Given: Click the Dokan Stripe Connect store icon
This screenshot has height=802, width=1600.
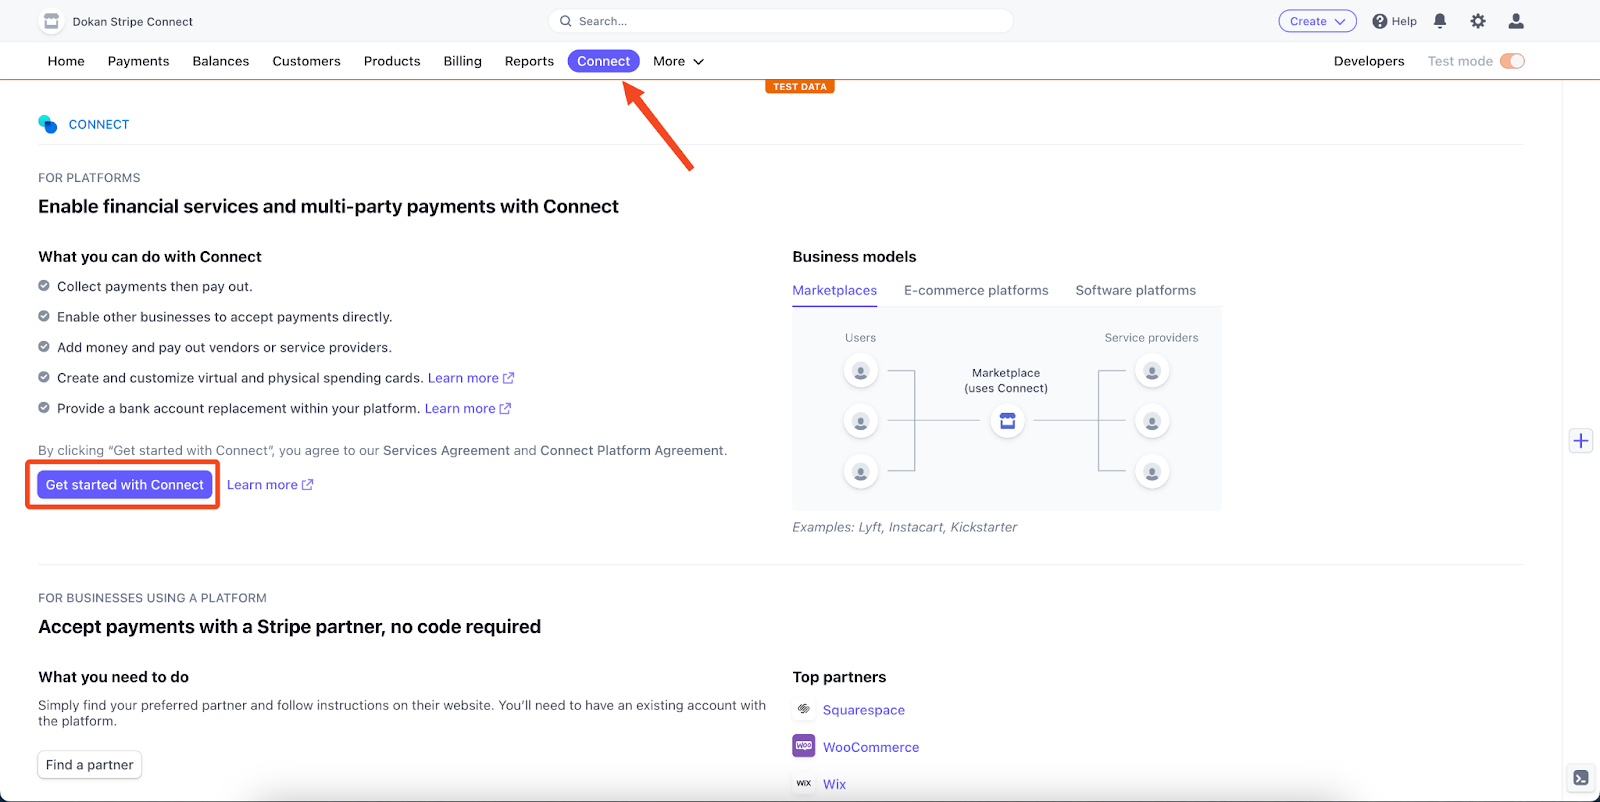Looking at the screenshot, I should (x=51, y=21).
